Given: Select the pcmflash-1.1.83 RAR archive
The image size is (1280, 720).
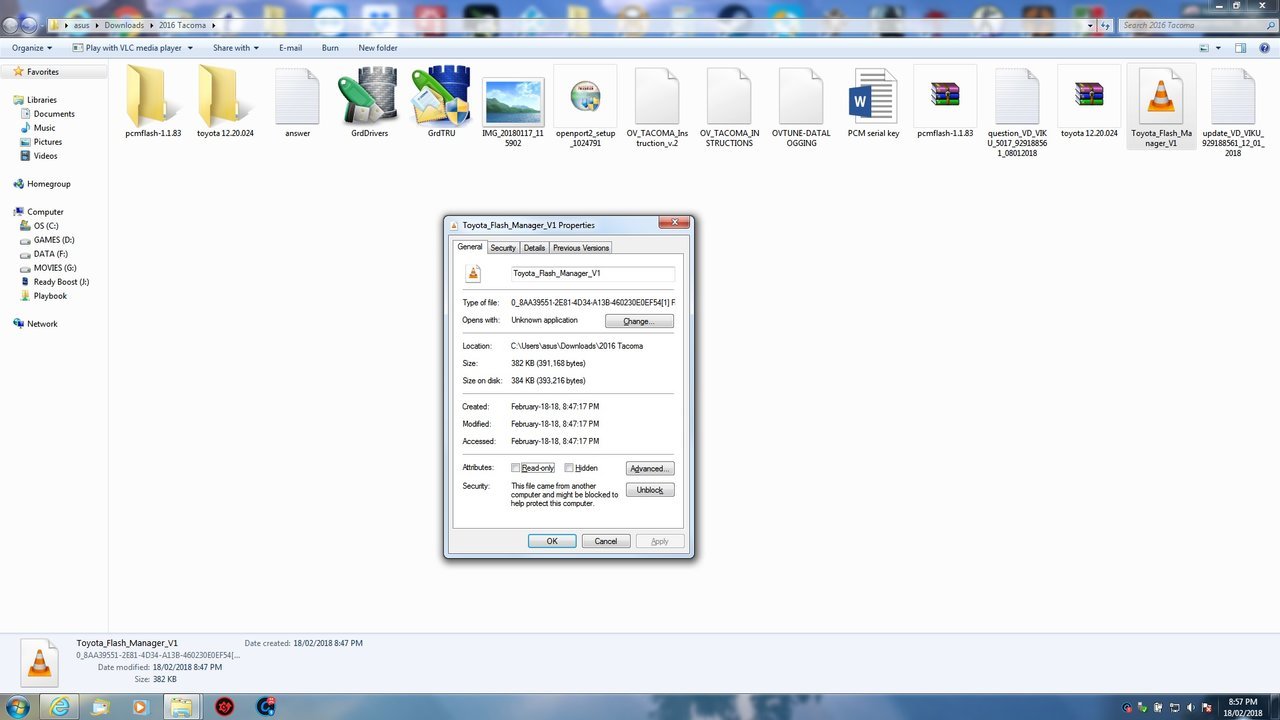Looking at the screenshot, I should point(945,96).
